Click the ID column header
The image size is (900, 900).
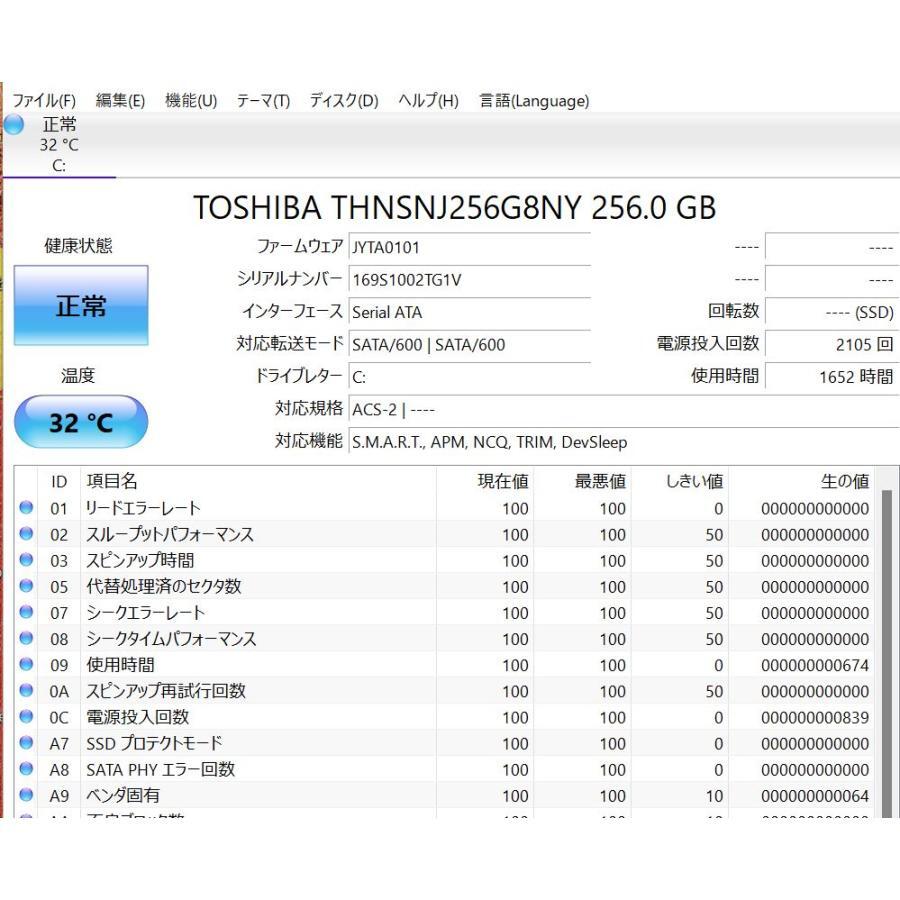(59, 481)
